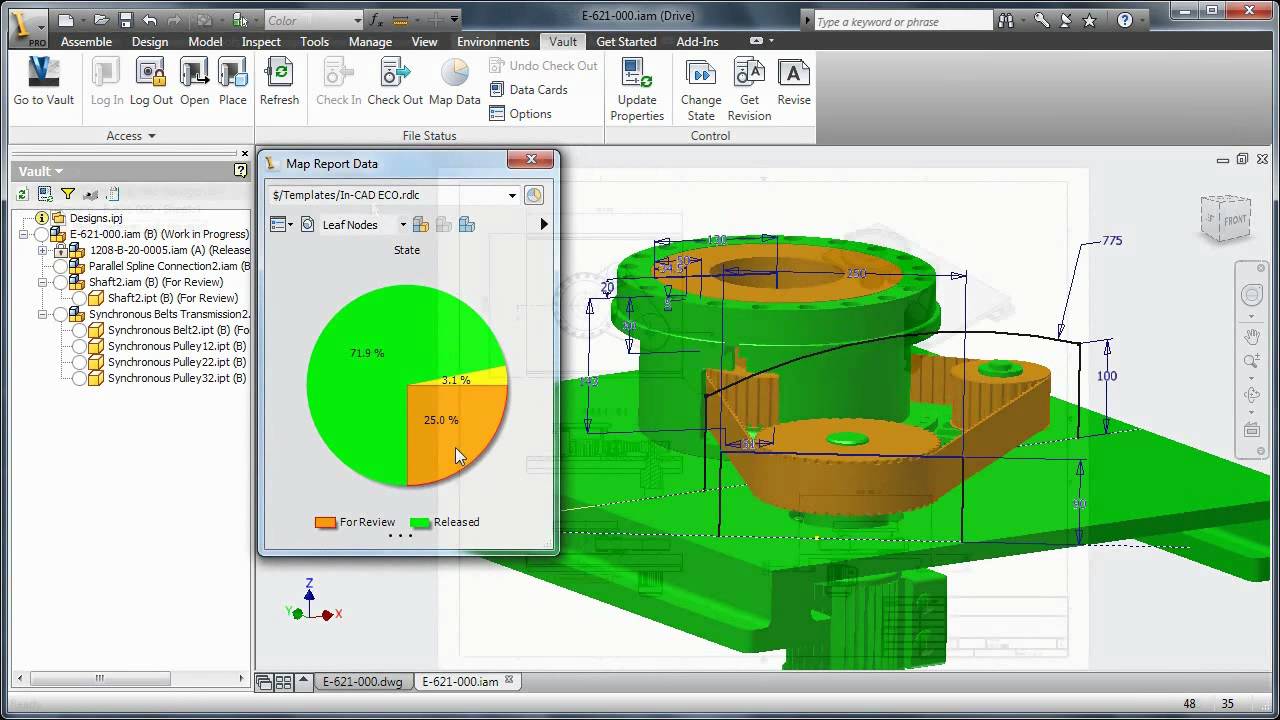The width and height of the screenshot is (1280, 720).
Task: Toggle status circle for E-621-000.iam
Action: pyautogui.click(x=41, y=234)
